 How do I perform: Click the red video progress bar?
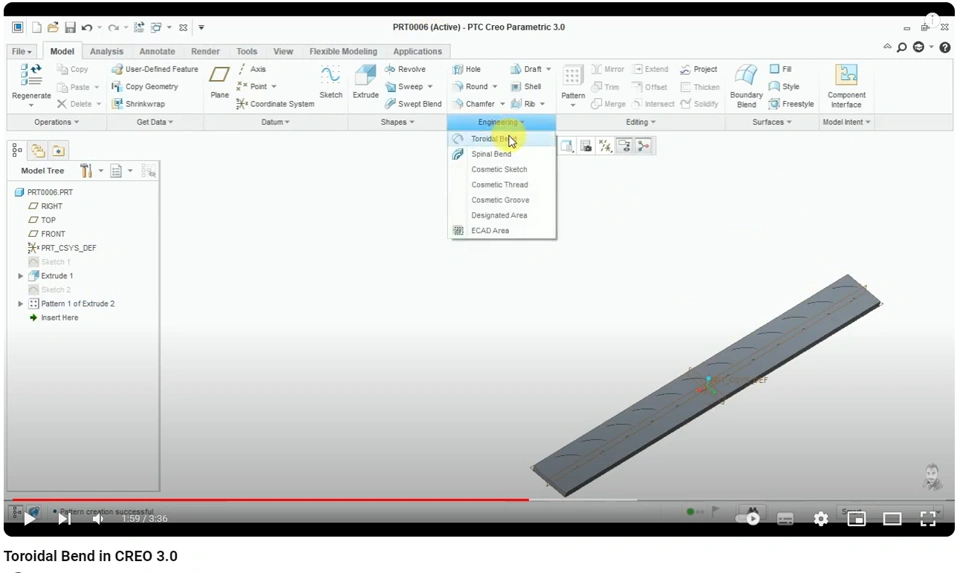pos(270,500)
